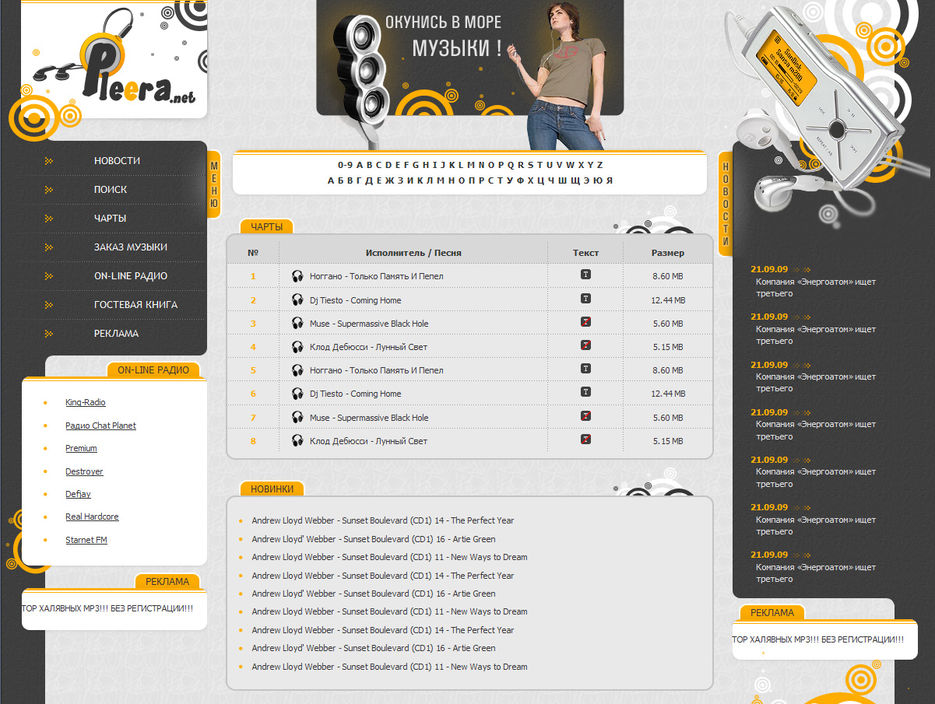This screenshot has width=935, height=704.
Task: Select Cyrillic letter Я in alphabet bar
Action: 609,181
